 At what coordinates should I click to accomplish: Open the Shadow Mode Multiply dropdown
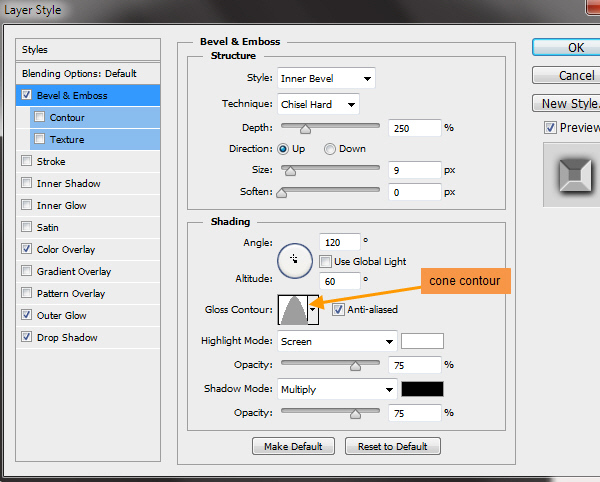point(338,389)
